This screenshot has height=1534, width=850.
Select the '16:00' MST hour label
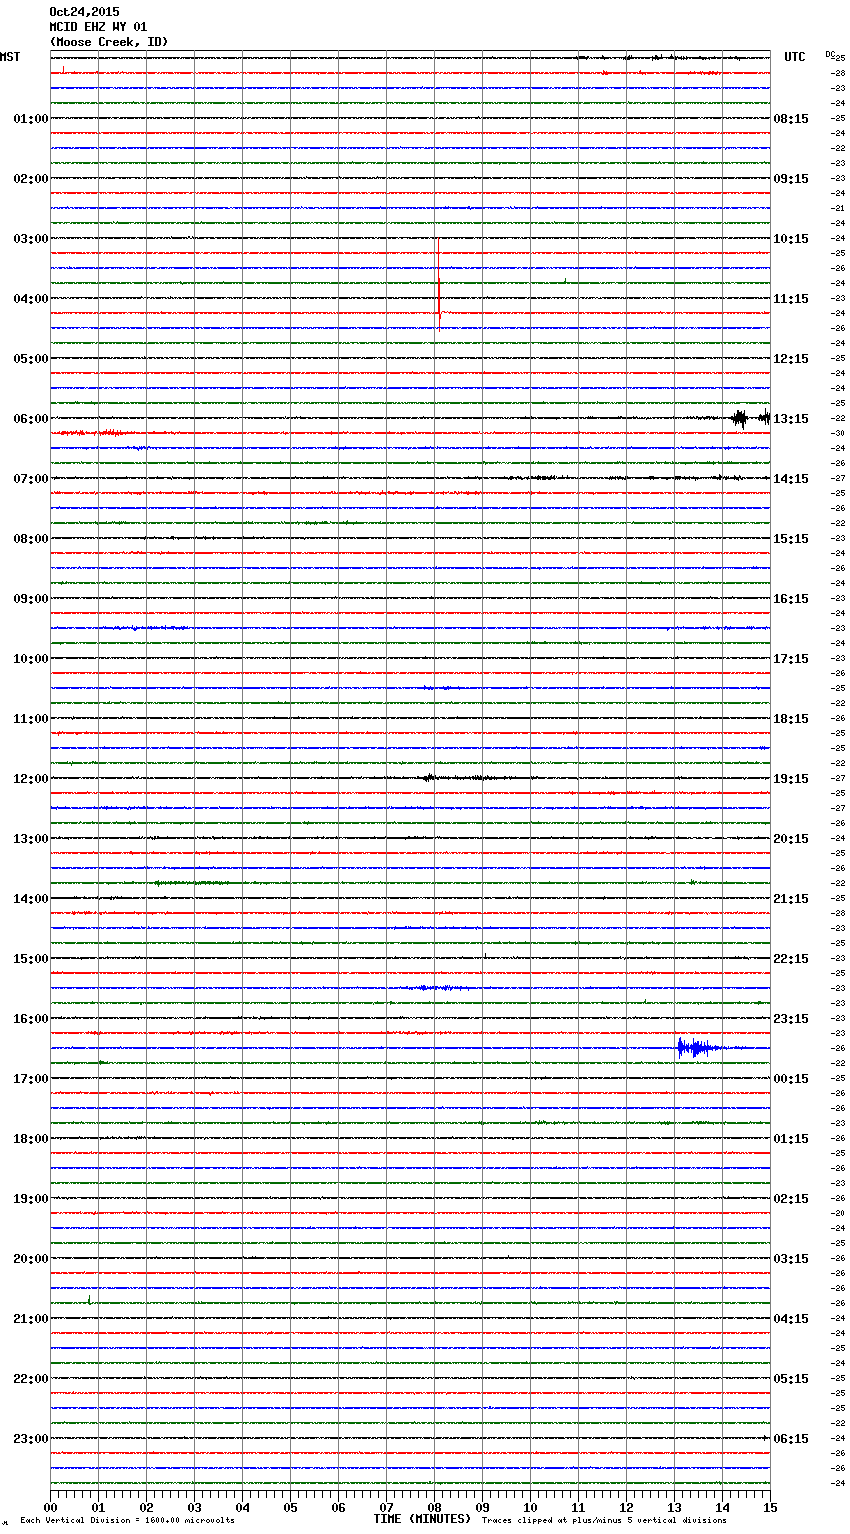(x=31, y=1019)
